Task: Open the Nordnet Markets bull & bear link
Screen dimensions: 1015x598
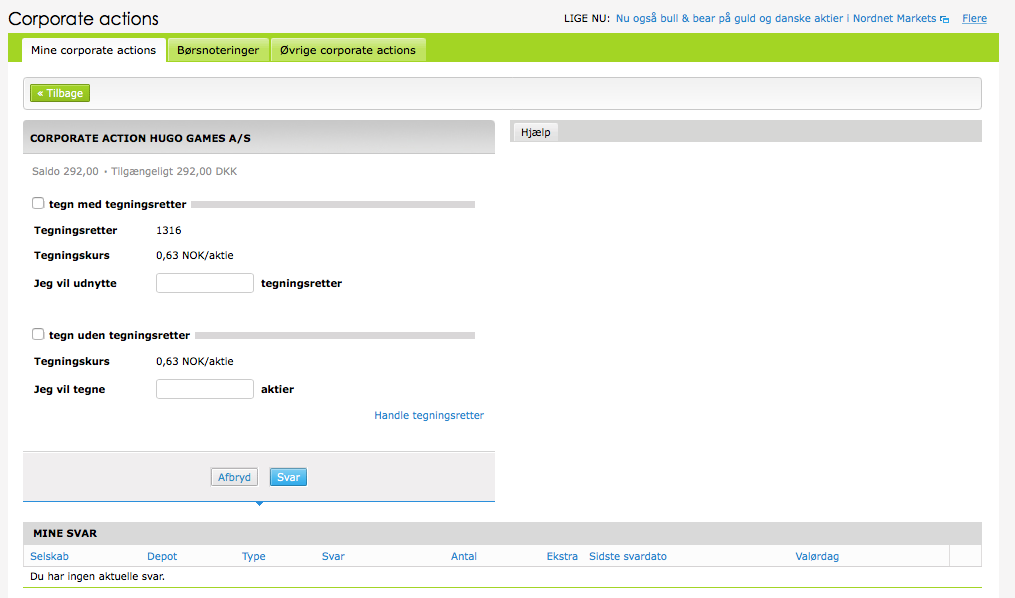Action: point(775,18)
